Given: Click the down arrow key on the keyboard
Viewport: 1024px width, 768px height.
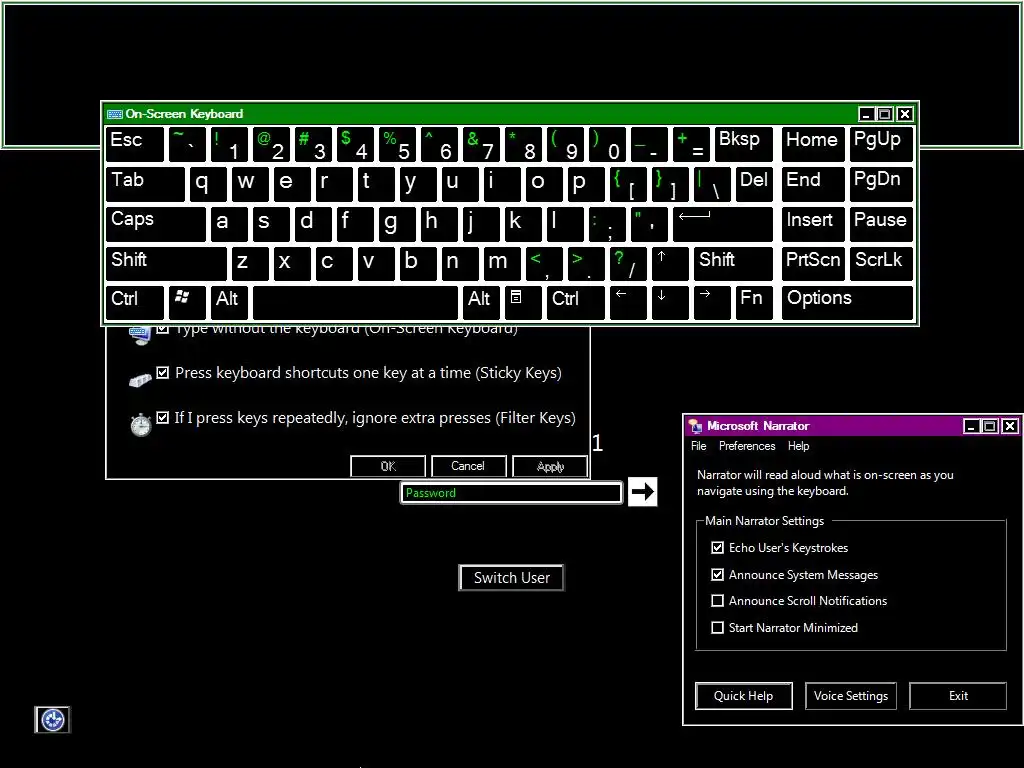Looking at the screenshot, I should 670,302.
